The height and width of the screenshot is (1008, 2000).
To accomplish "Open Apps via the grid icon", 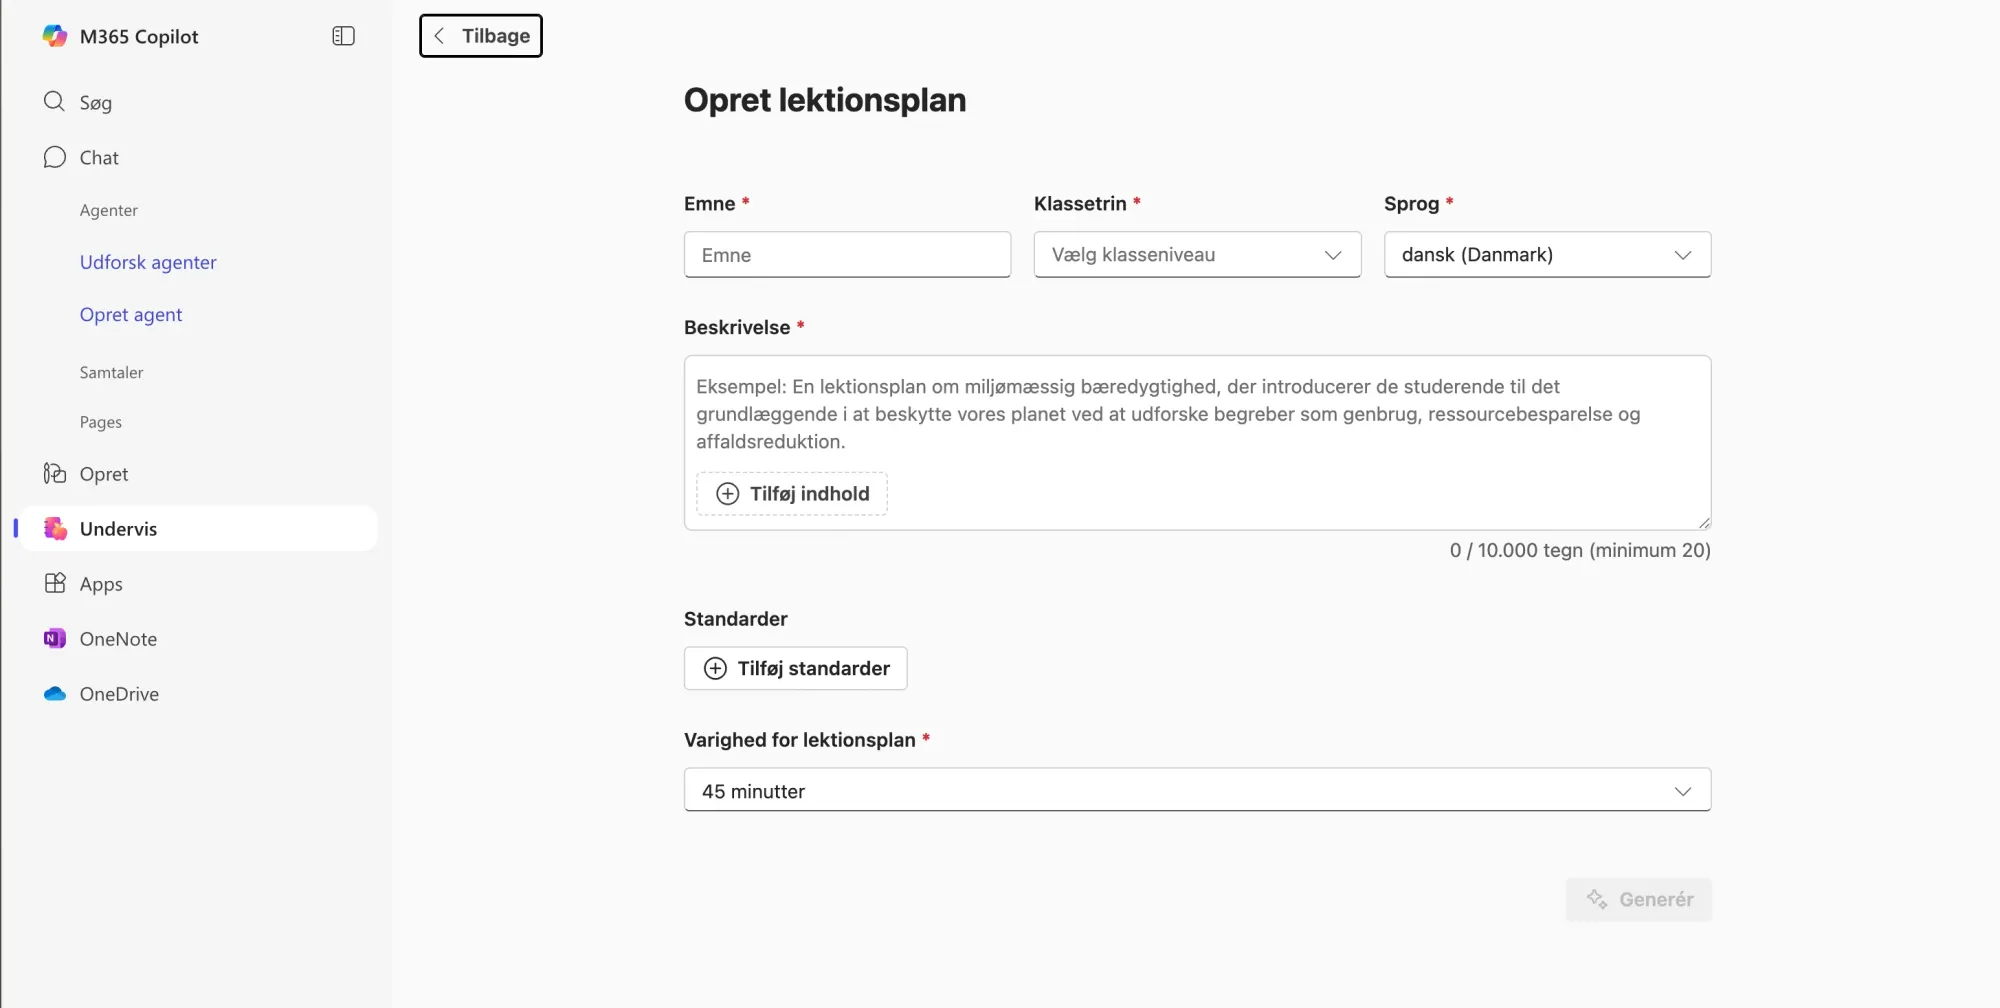I will click(x=55, y=584).
